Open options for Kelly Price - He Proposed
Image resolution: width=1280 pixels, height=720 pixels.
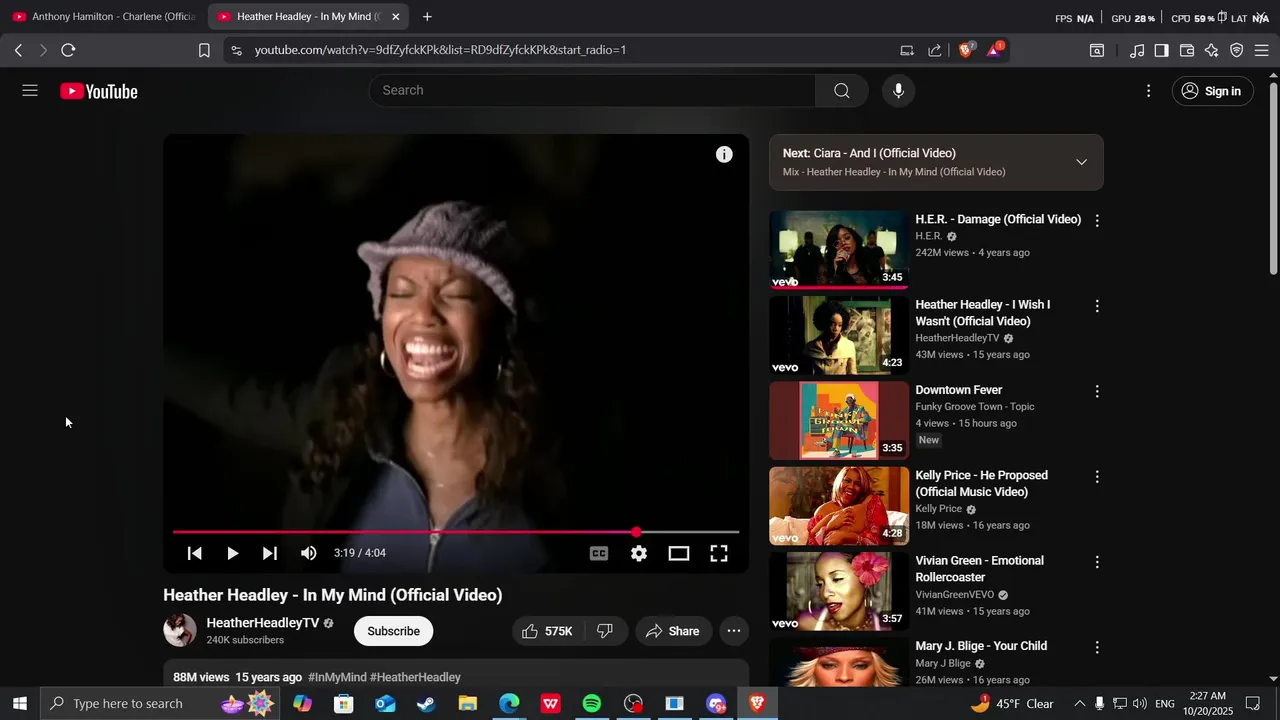pyautogui.click(x=1097, y=477)
